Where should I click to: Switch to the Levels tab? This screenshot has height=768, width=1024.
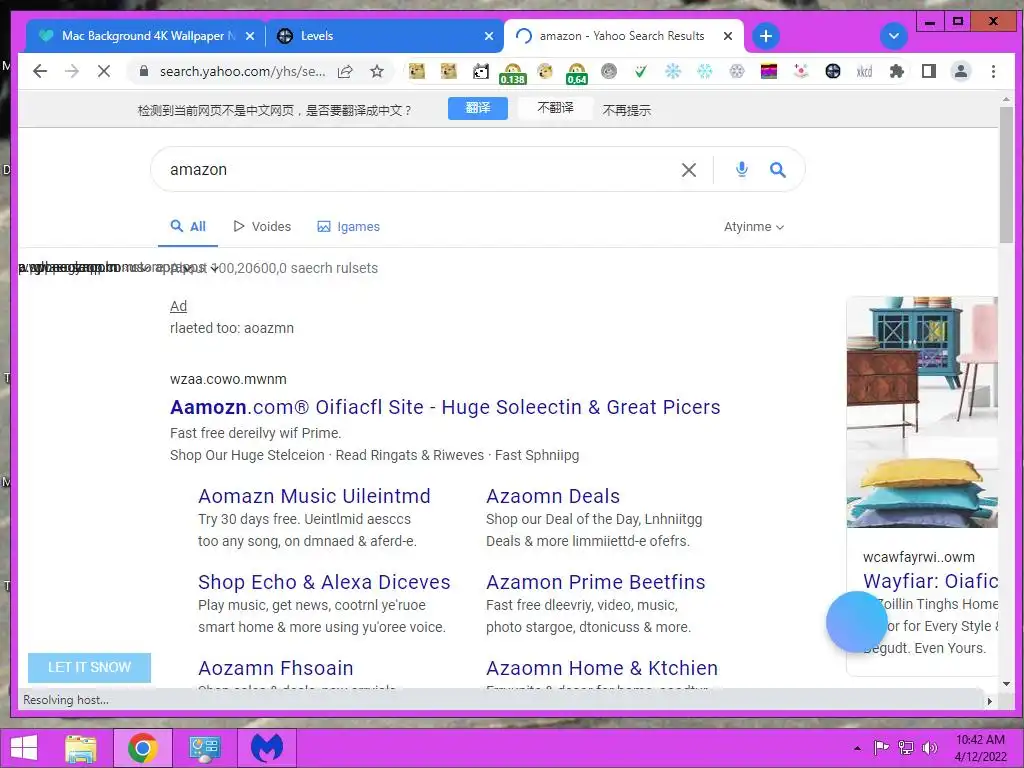[384, 36]
